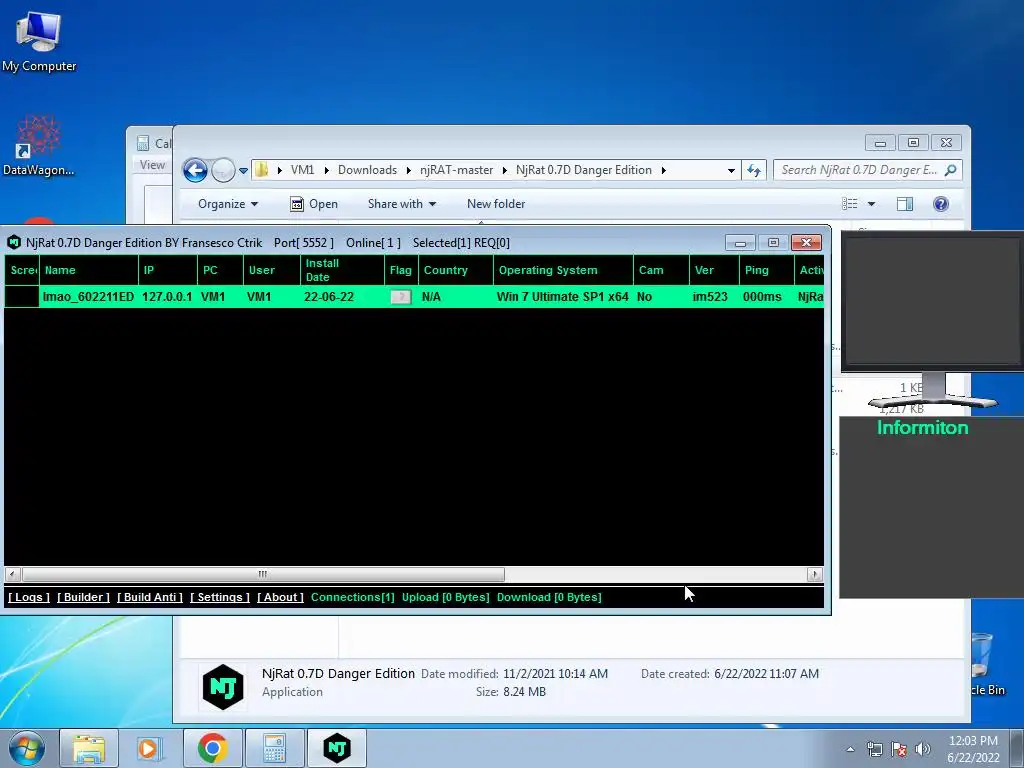Open Explorer help question mark icon
Screen dimensions: 1024x768
click(x=941, y=204)
